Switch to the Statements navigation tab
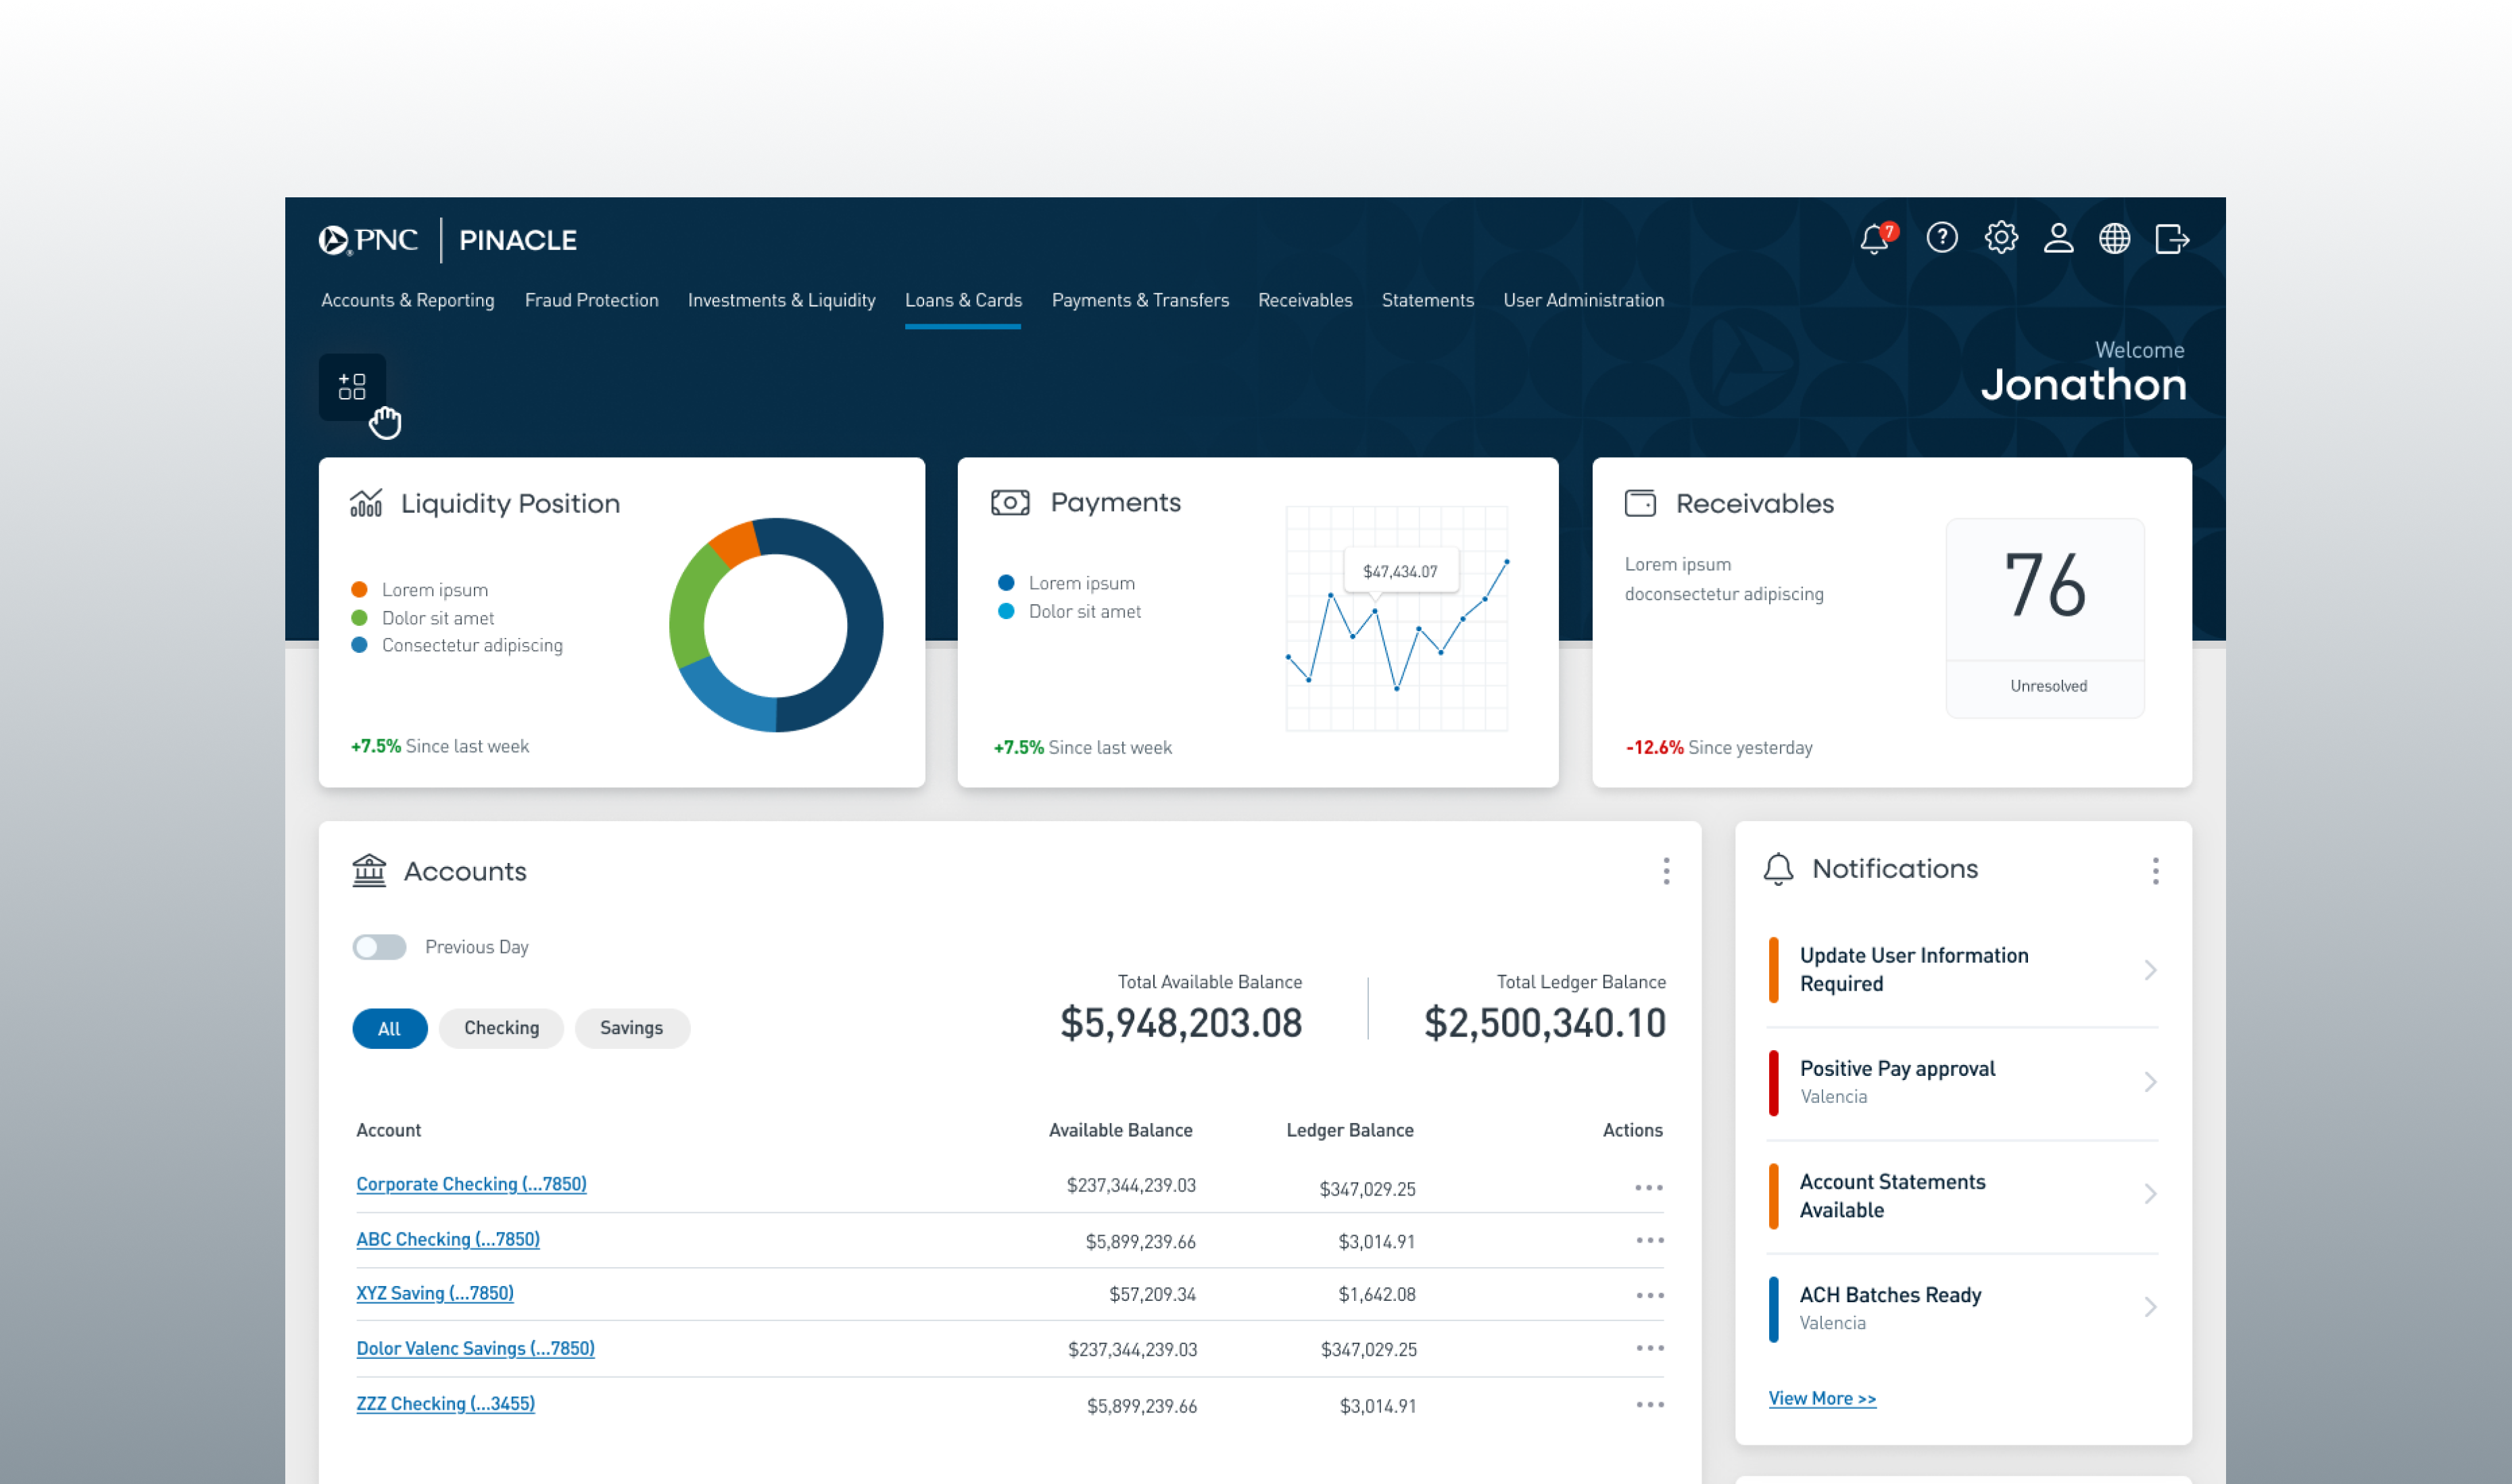Image resolution: width=2512 pixels, height=1484 pixels. [1427, 300]
